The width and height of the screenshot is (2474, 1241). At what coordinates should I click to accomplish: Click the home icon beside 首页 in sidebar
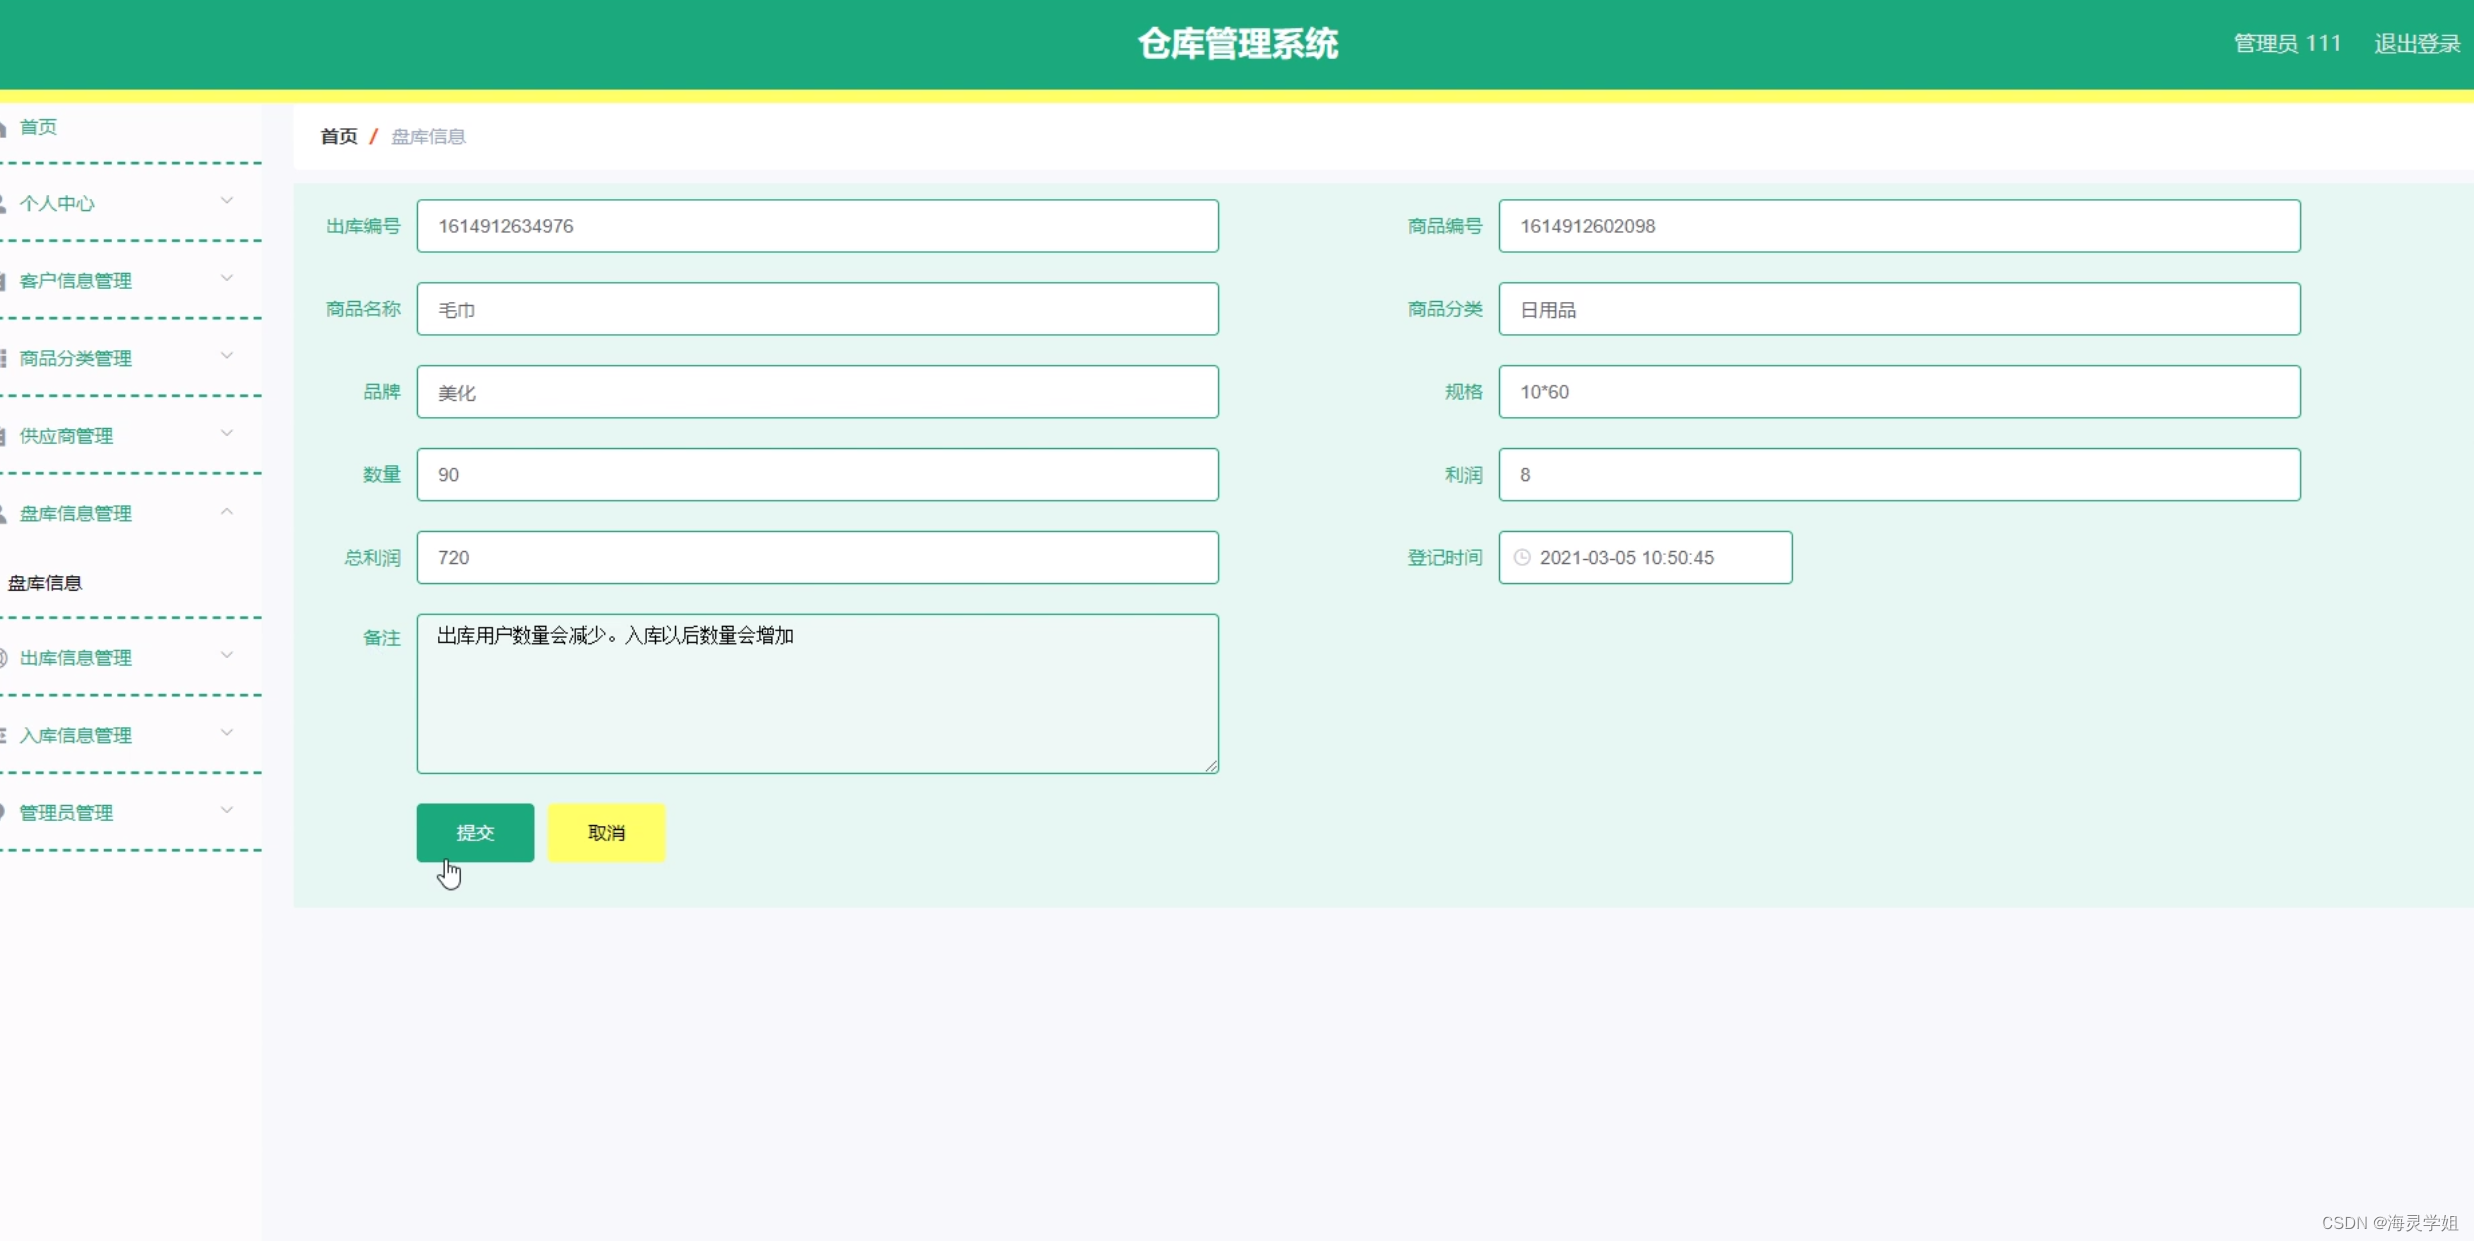[3, 128]
